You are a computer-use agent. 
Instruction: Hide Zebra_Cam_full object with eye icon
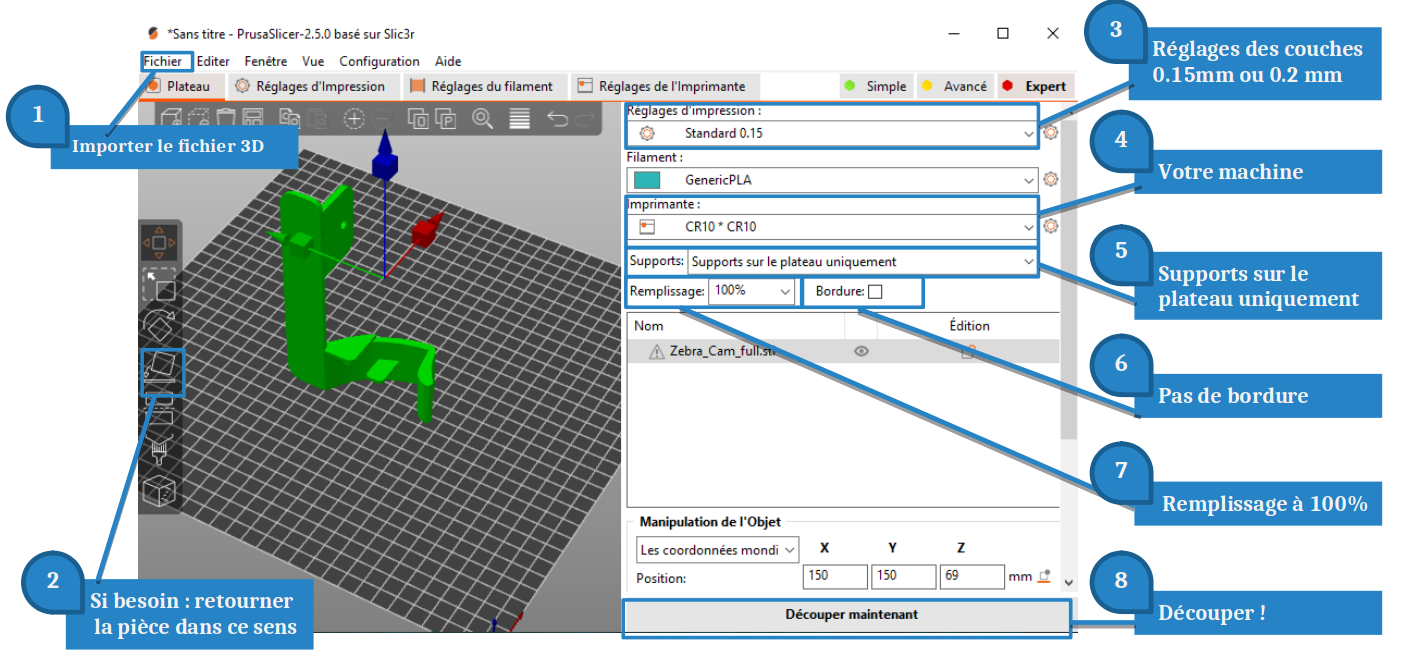(x=861, y=351)
